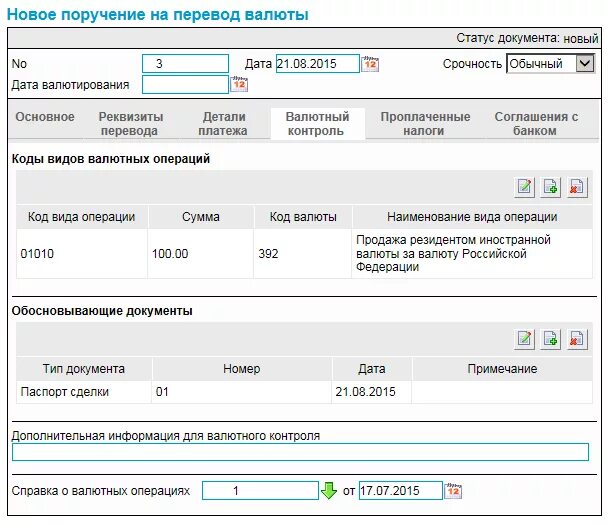Click the Сумма column header
This screenshot has height=526, width=611.
[201, 217]
